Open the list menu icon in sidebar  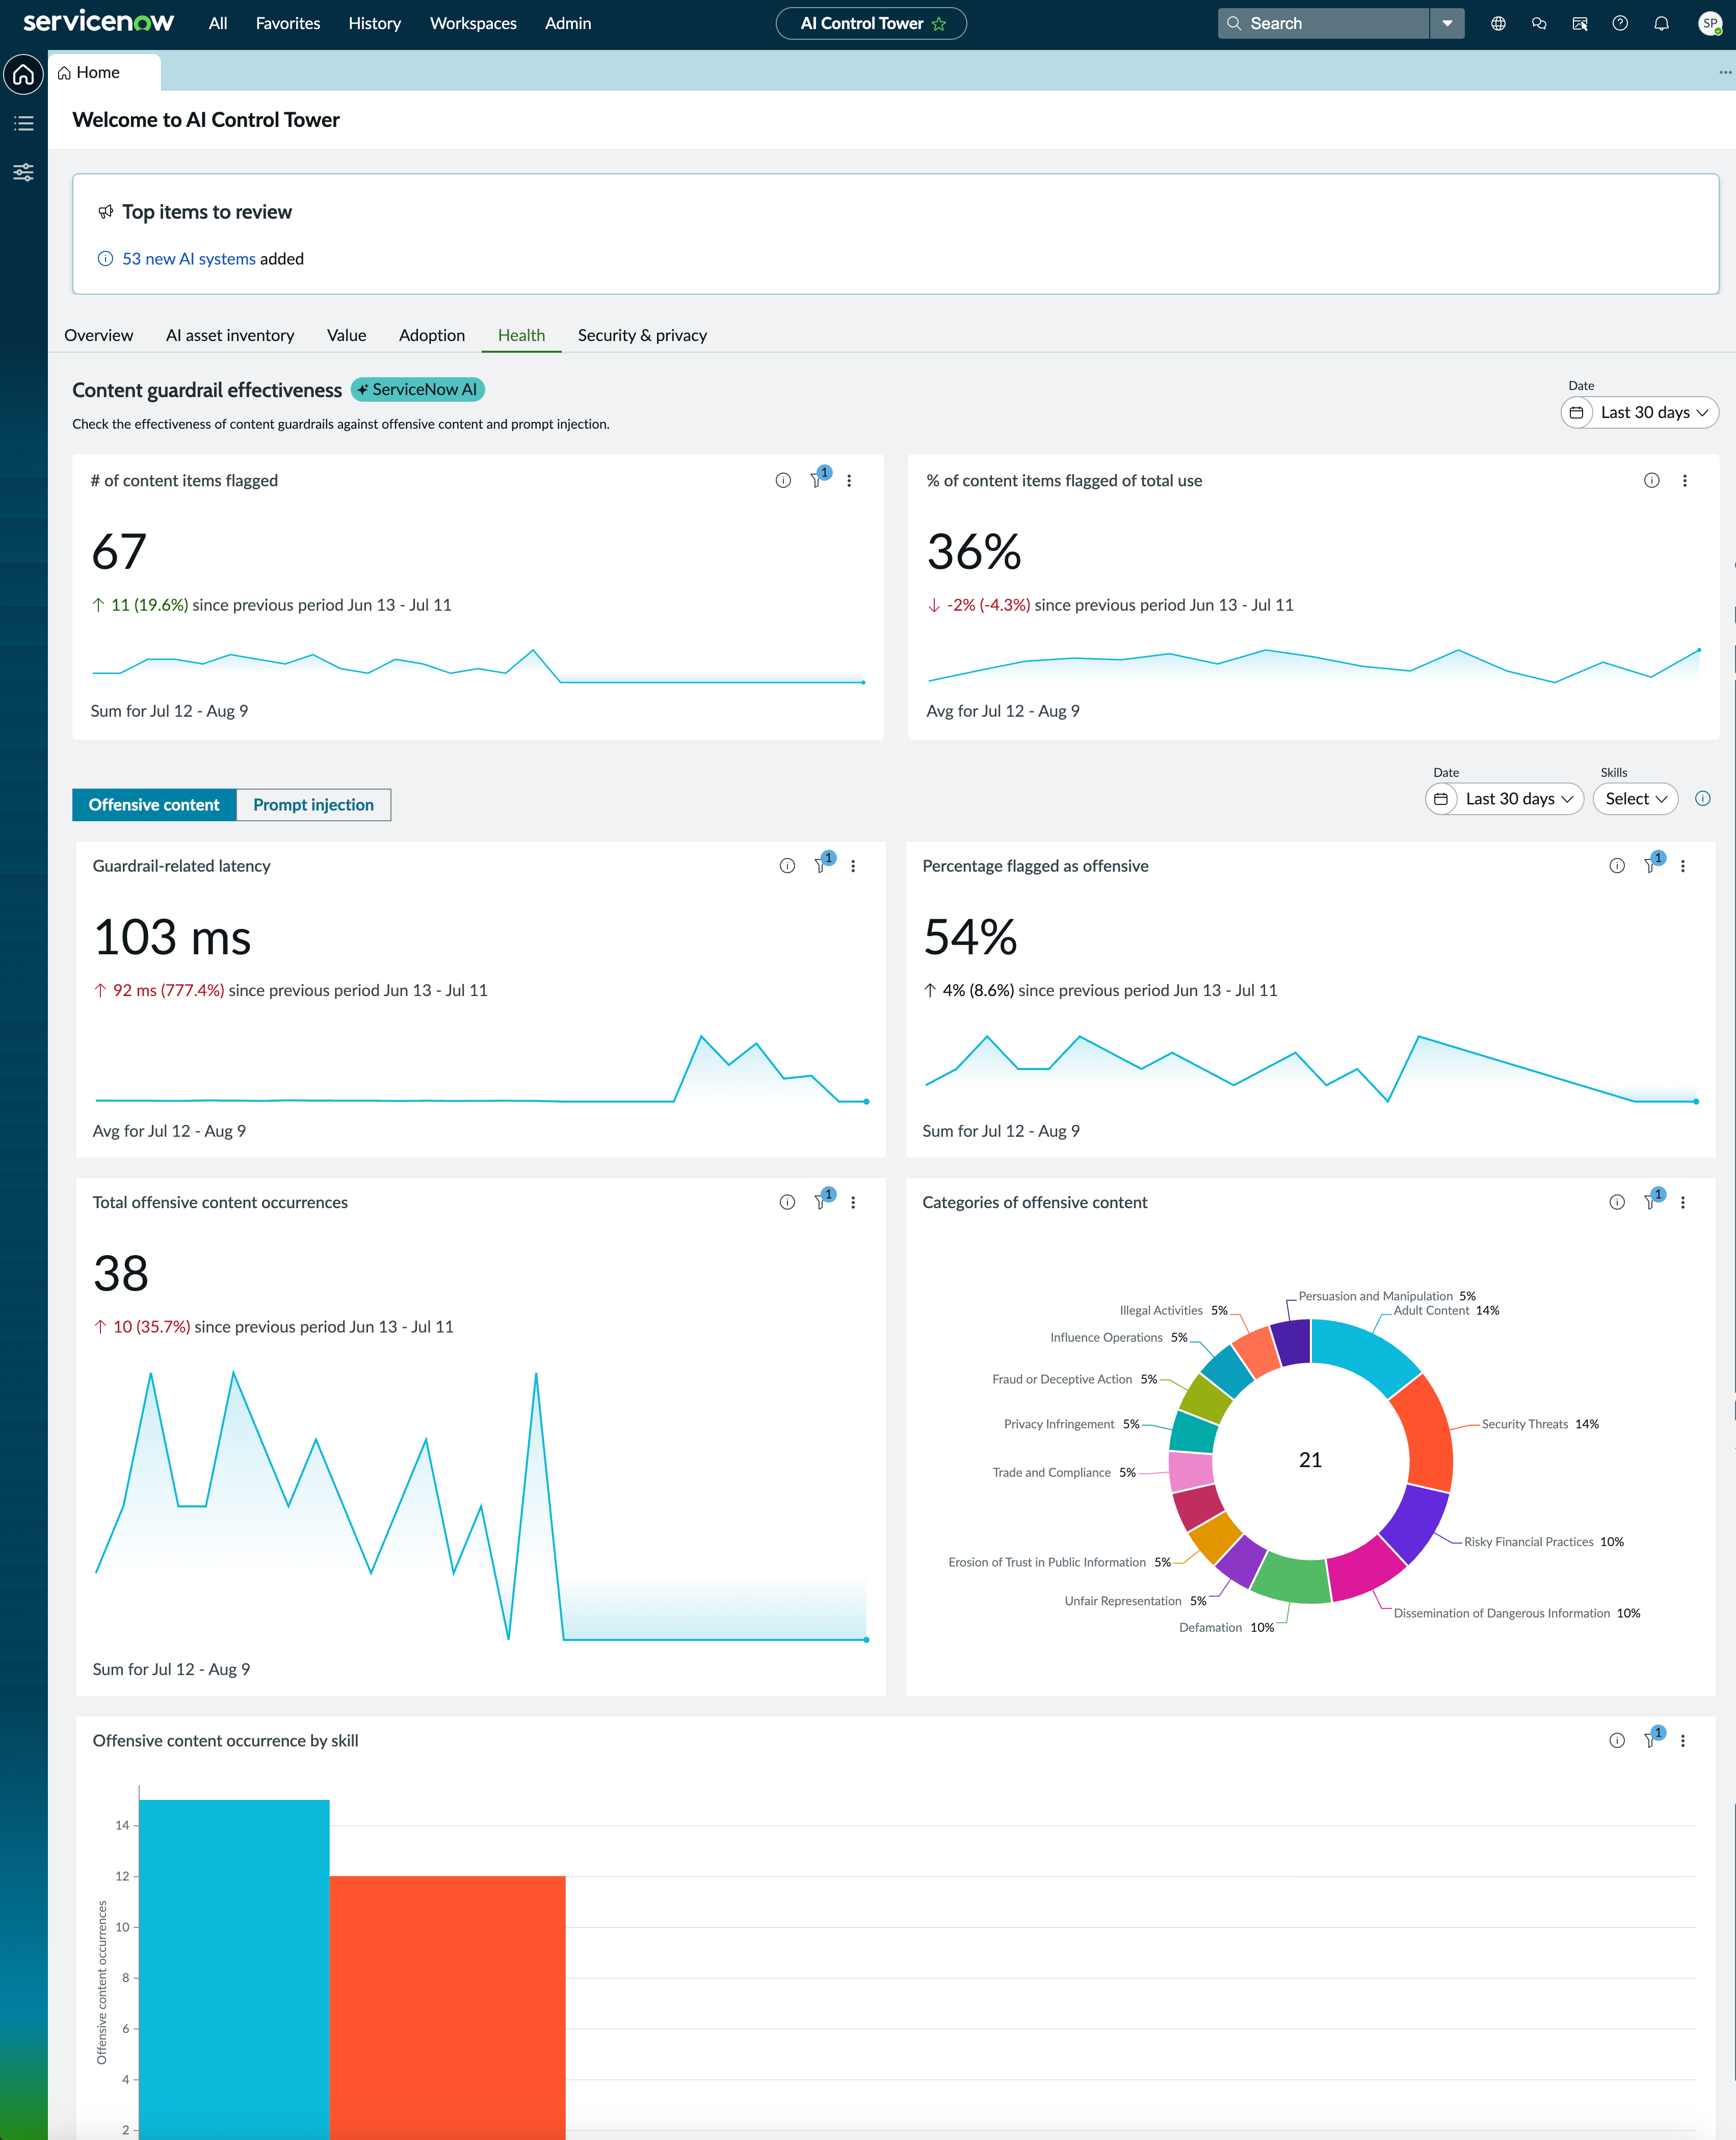click(24, 123)
